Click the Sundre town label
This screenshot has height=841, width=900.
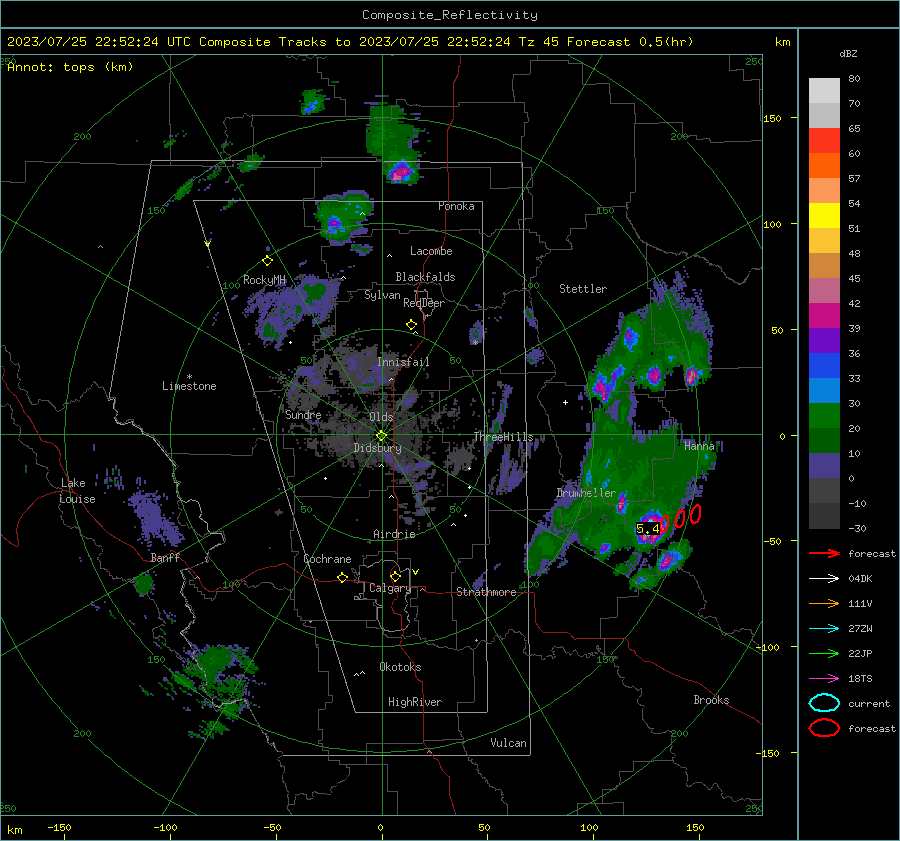[303, 414]
